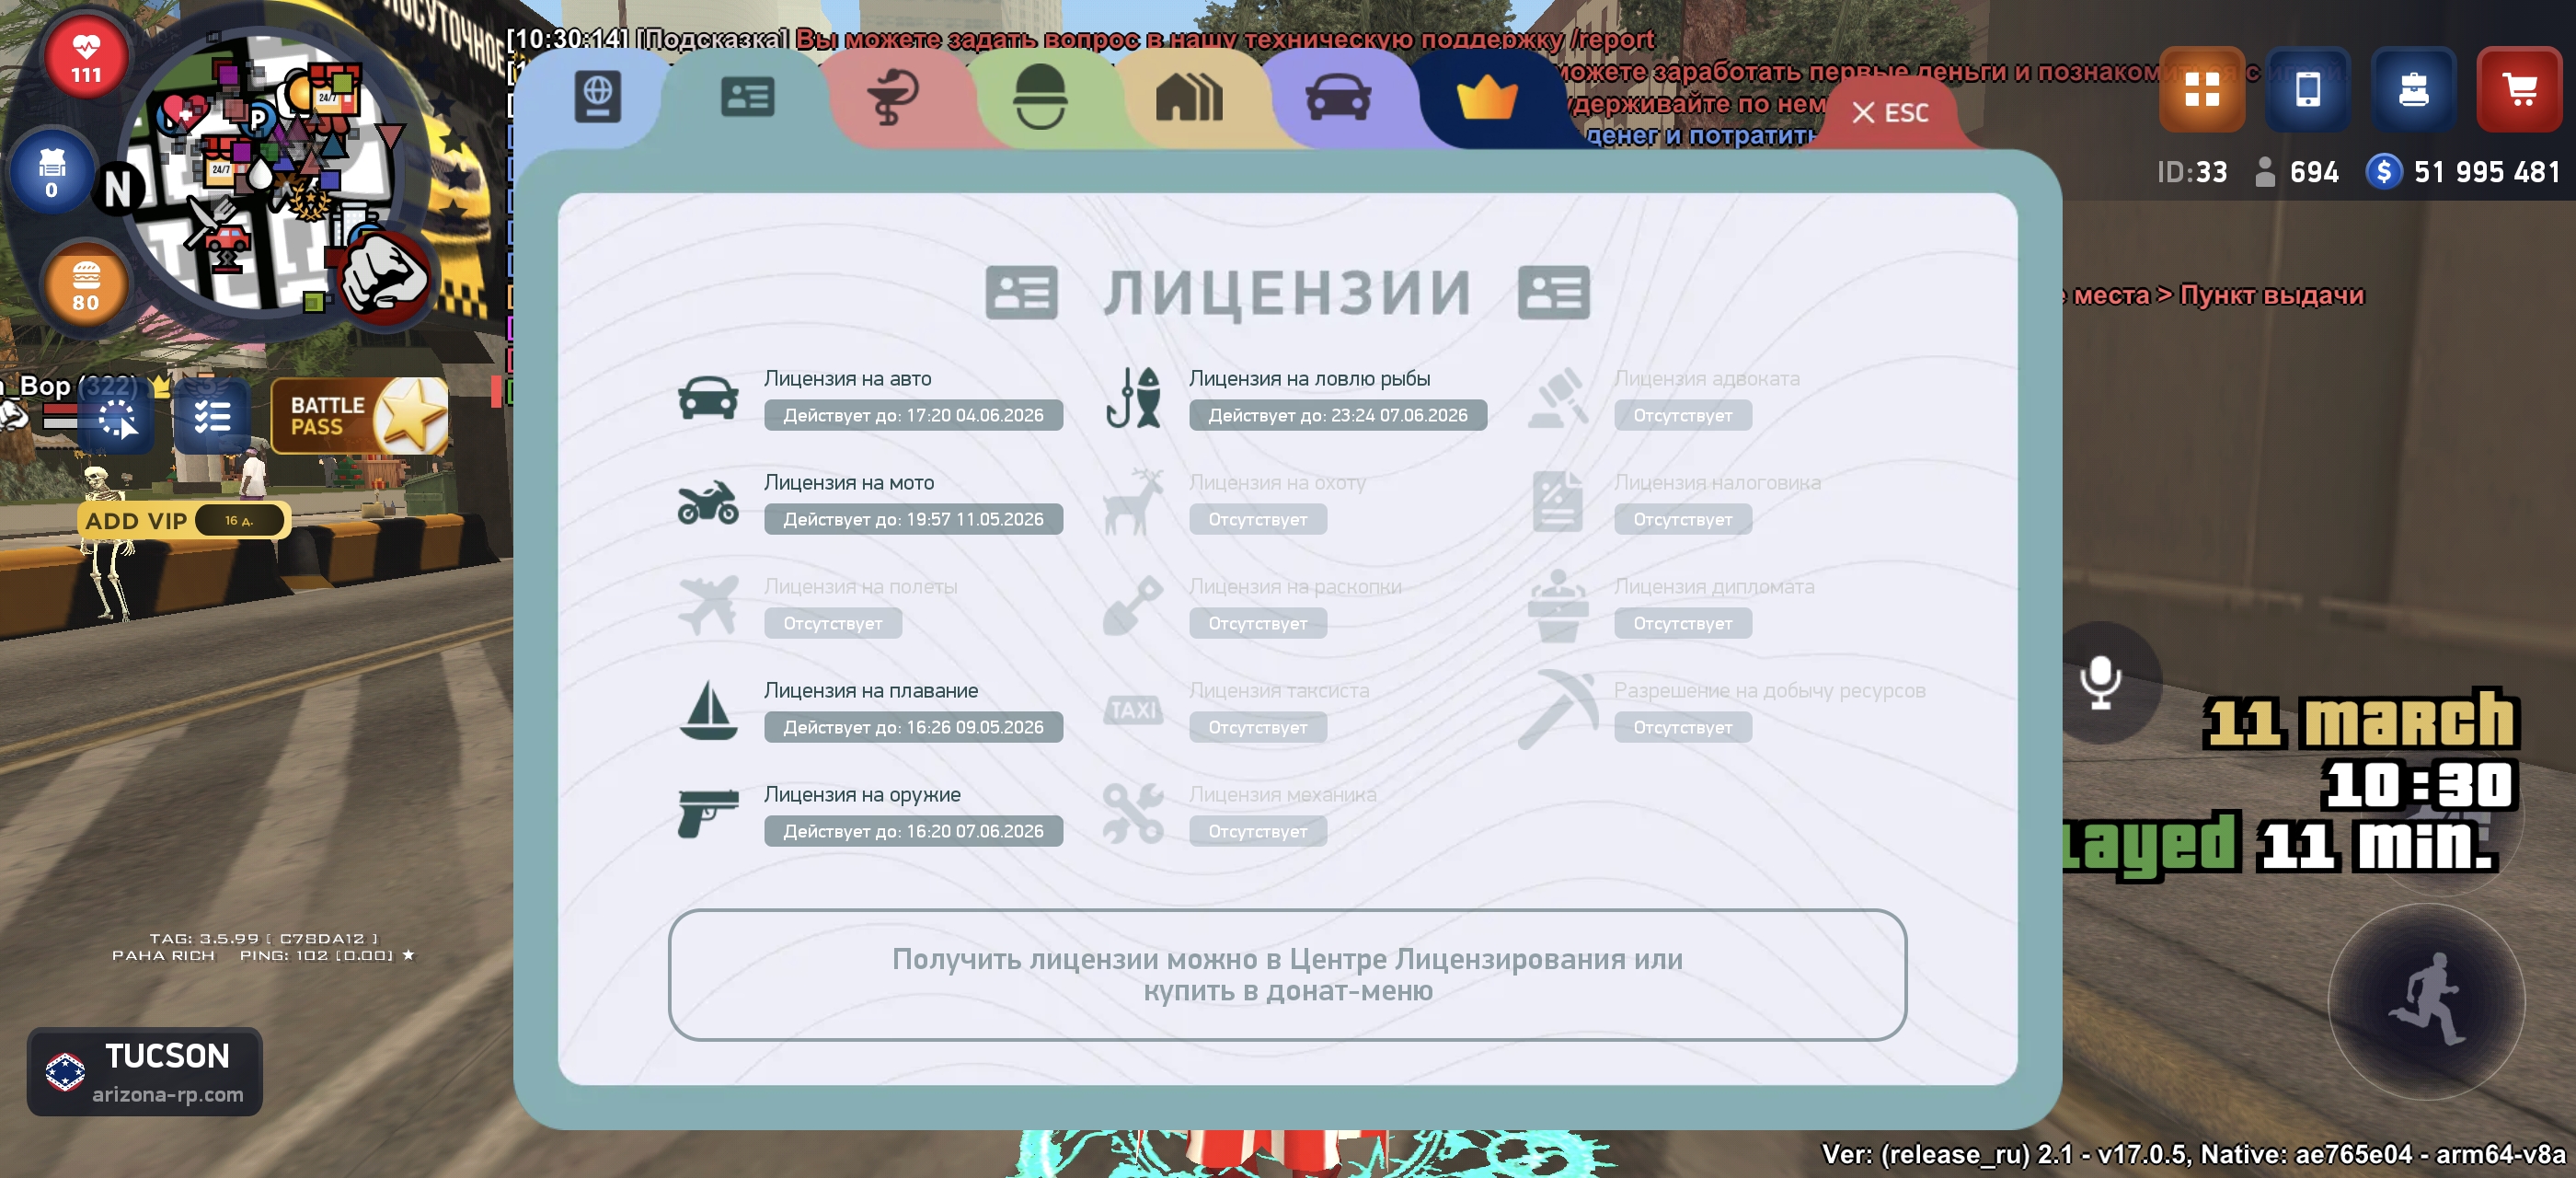Open the shop cart icon
The height and width of the screenshot is (1178, 2576).
click(2518, 90)
